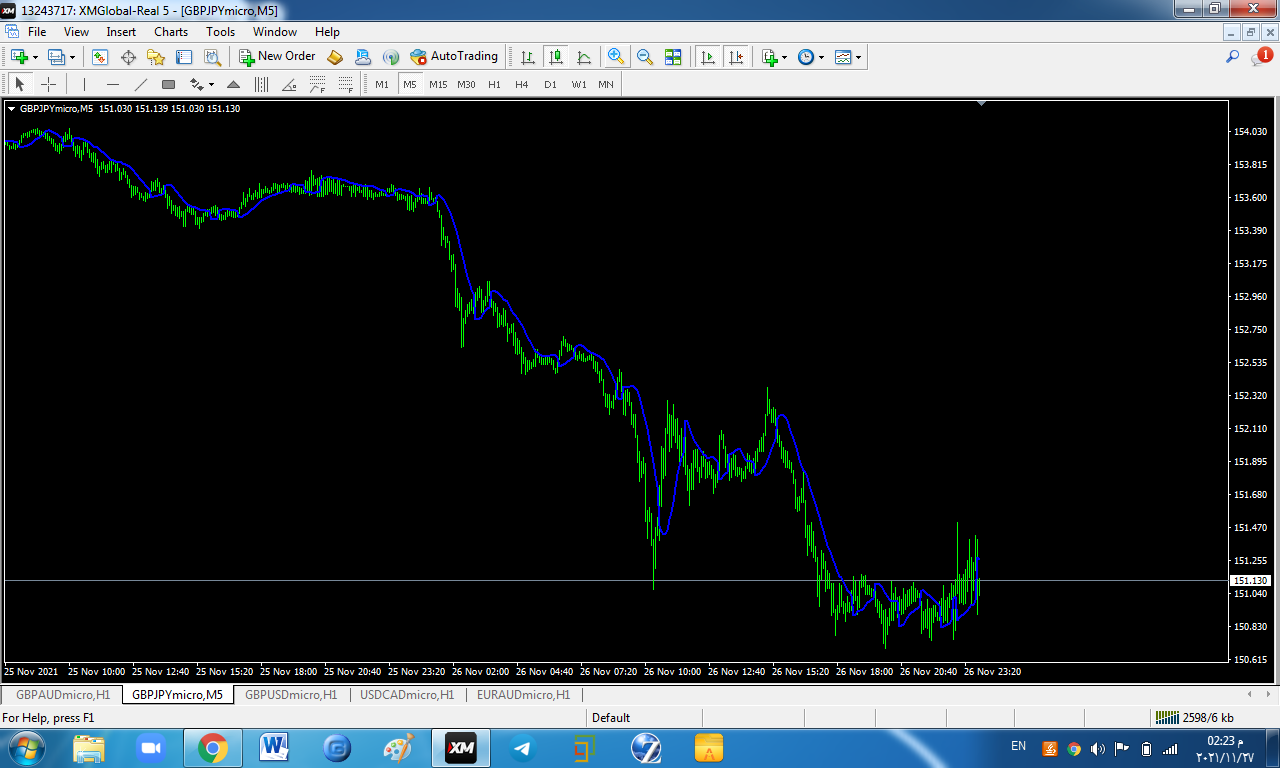Select the line chart icon
The height and width of the screenshot is (768, 1280).
tap(584, 57)
